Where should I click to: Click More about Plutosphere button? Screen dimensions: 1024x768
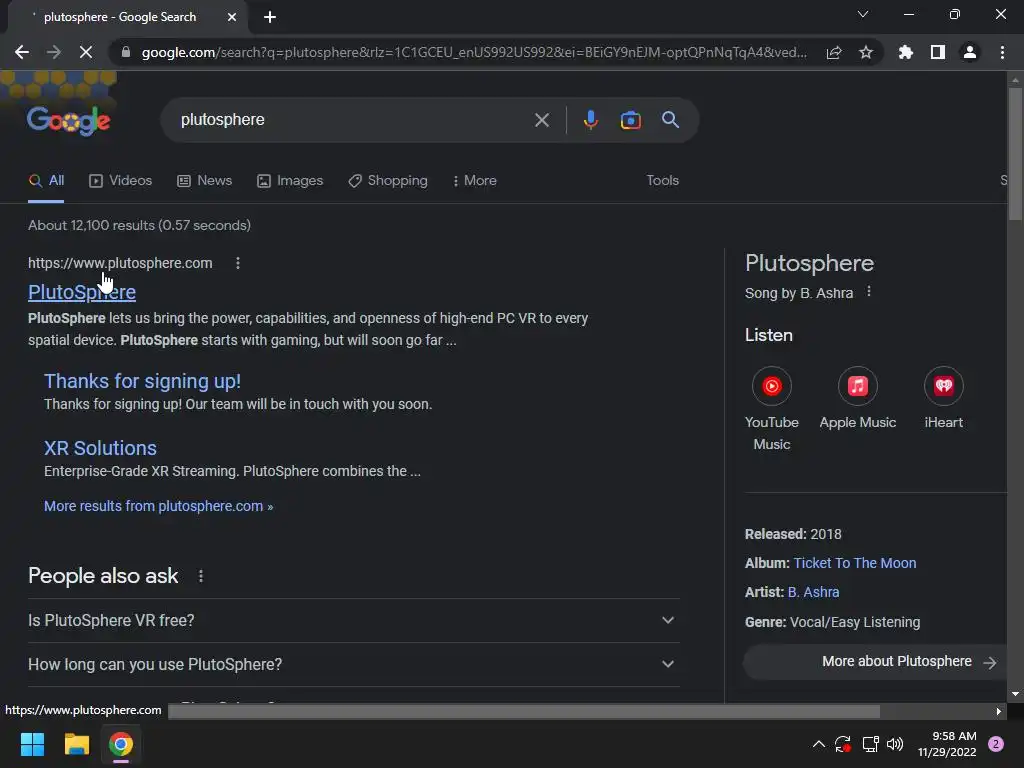coord(875,662)
